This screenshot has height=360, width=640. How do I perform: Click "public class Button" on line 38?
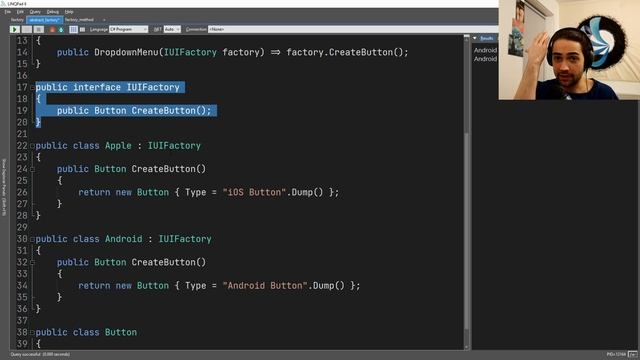coord(86,332)
